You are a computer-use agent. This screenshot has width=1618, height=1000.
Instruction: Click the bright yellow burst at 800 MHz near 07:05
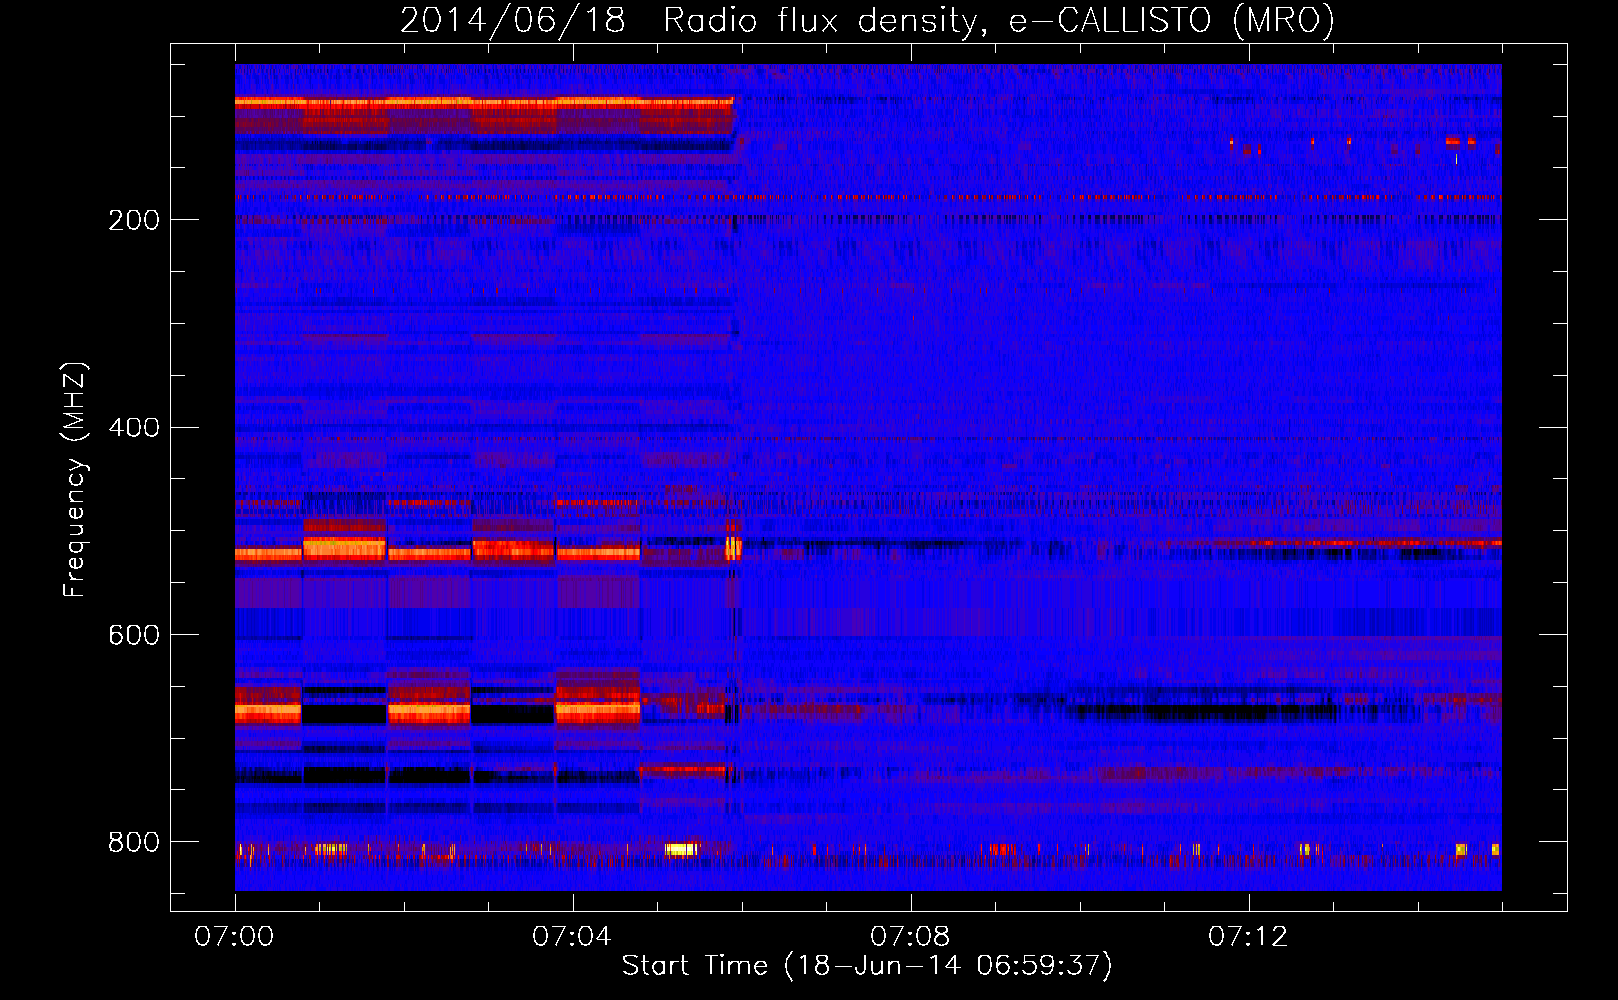click(682, 849)
